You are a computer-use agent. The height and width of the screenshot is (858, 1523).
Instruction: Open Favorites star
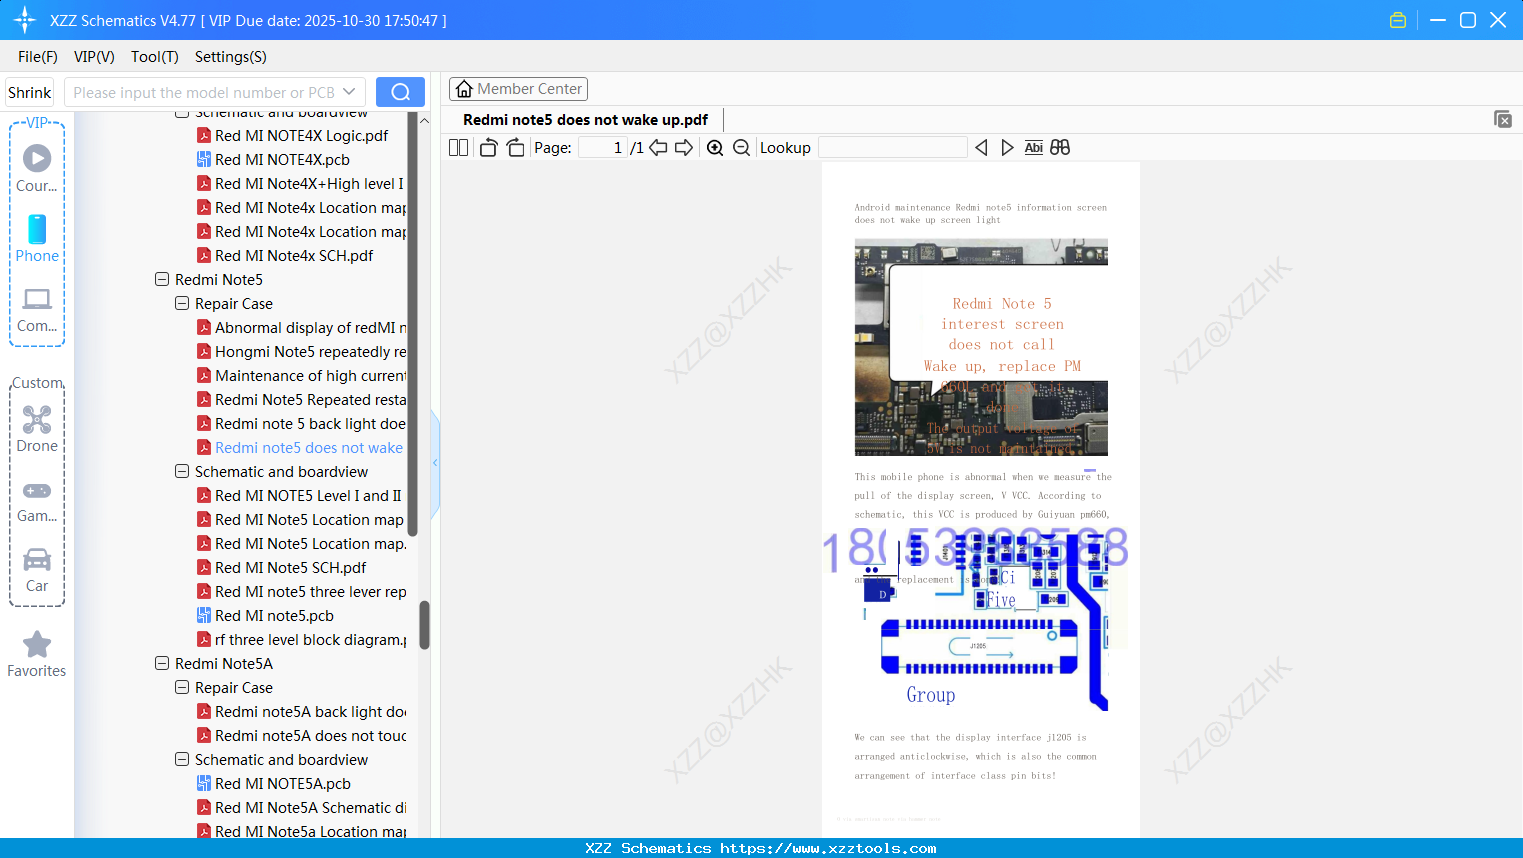(37, 654)
